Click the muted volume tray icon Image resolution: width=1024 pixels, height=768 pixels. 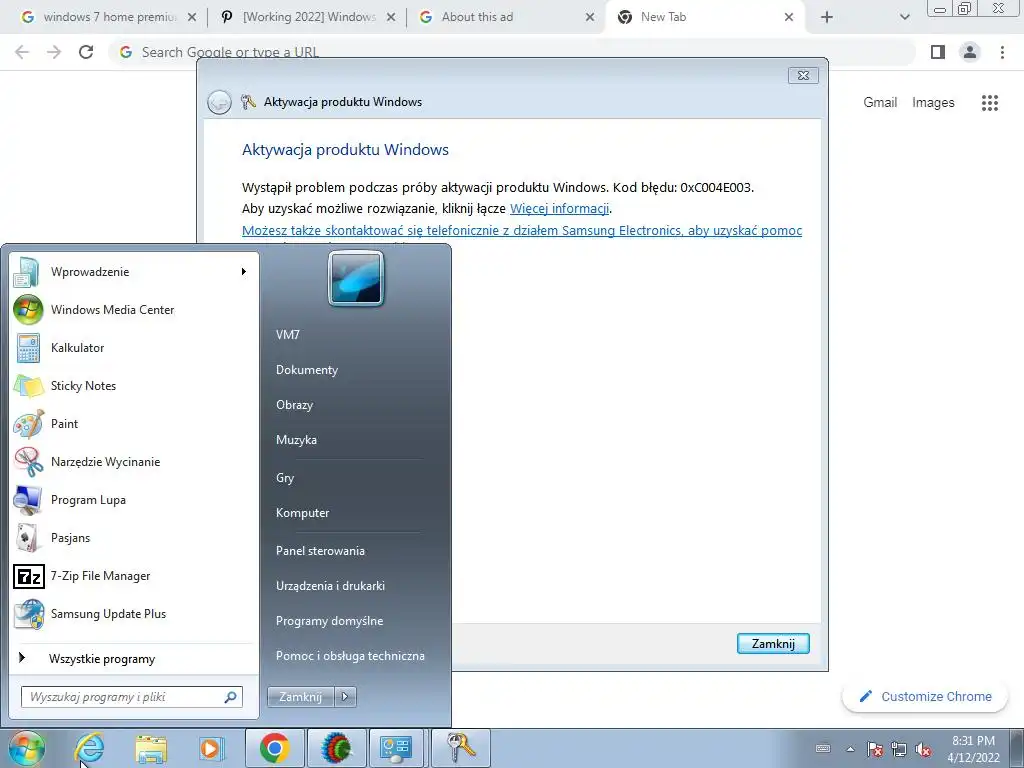923,749
